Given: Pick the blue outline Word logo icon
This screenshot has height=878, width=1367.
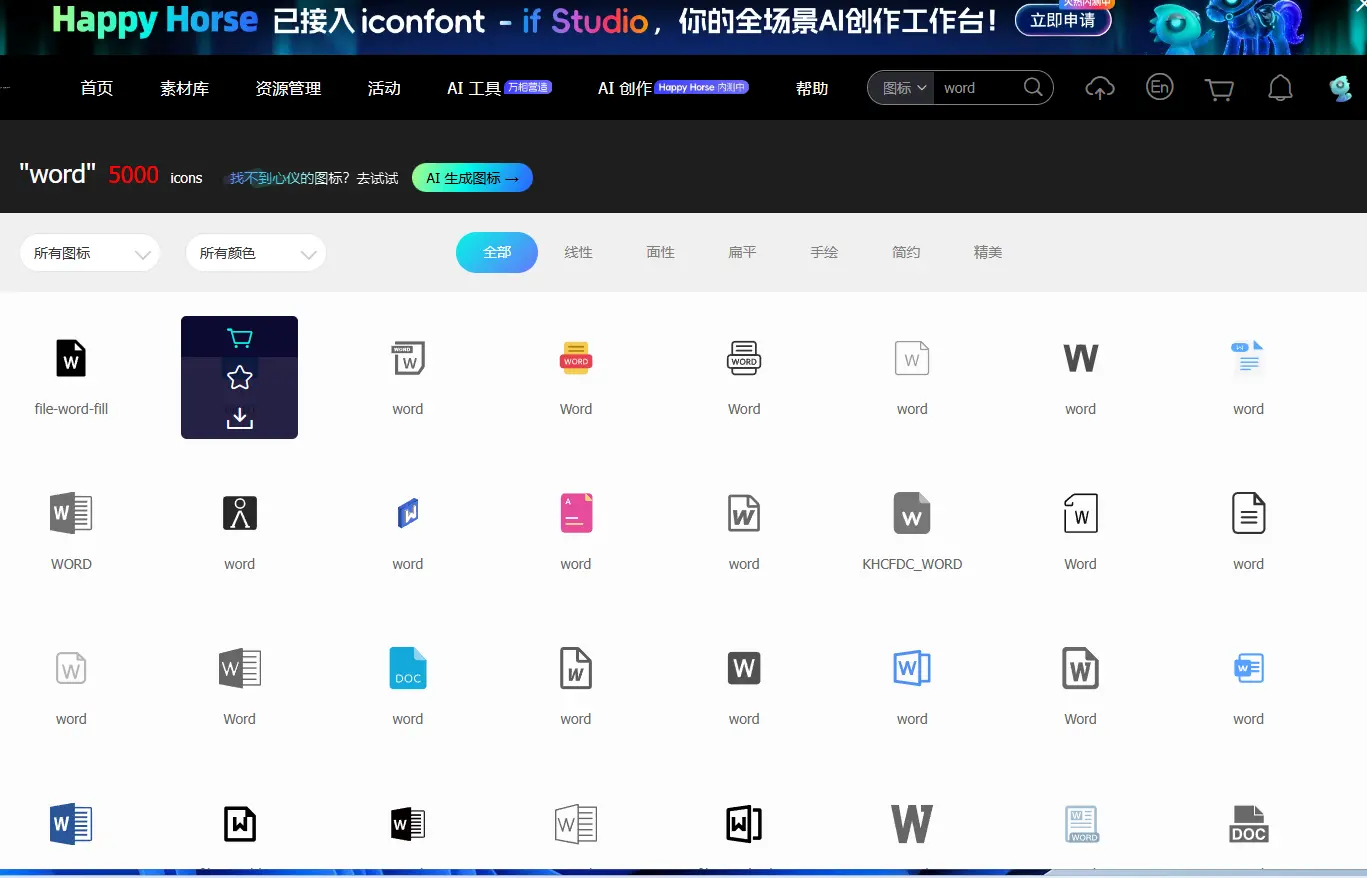Looking at the screenshot, I should click(912, 668).
